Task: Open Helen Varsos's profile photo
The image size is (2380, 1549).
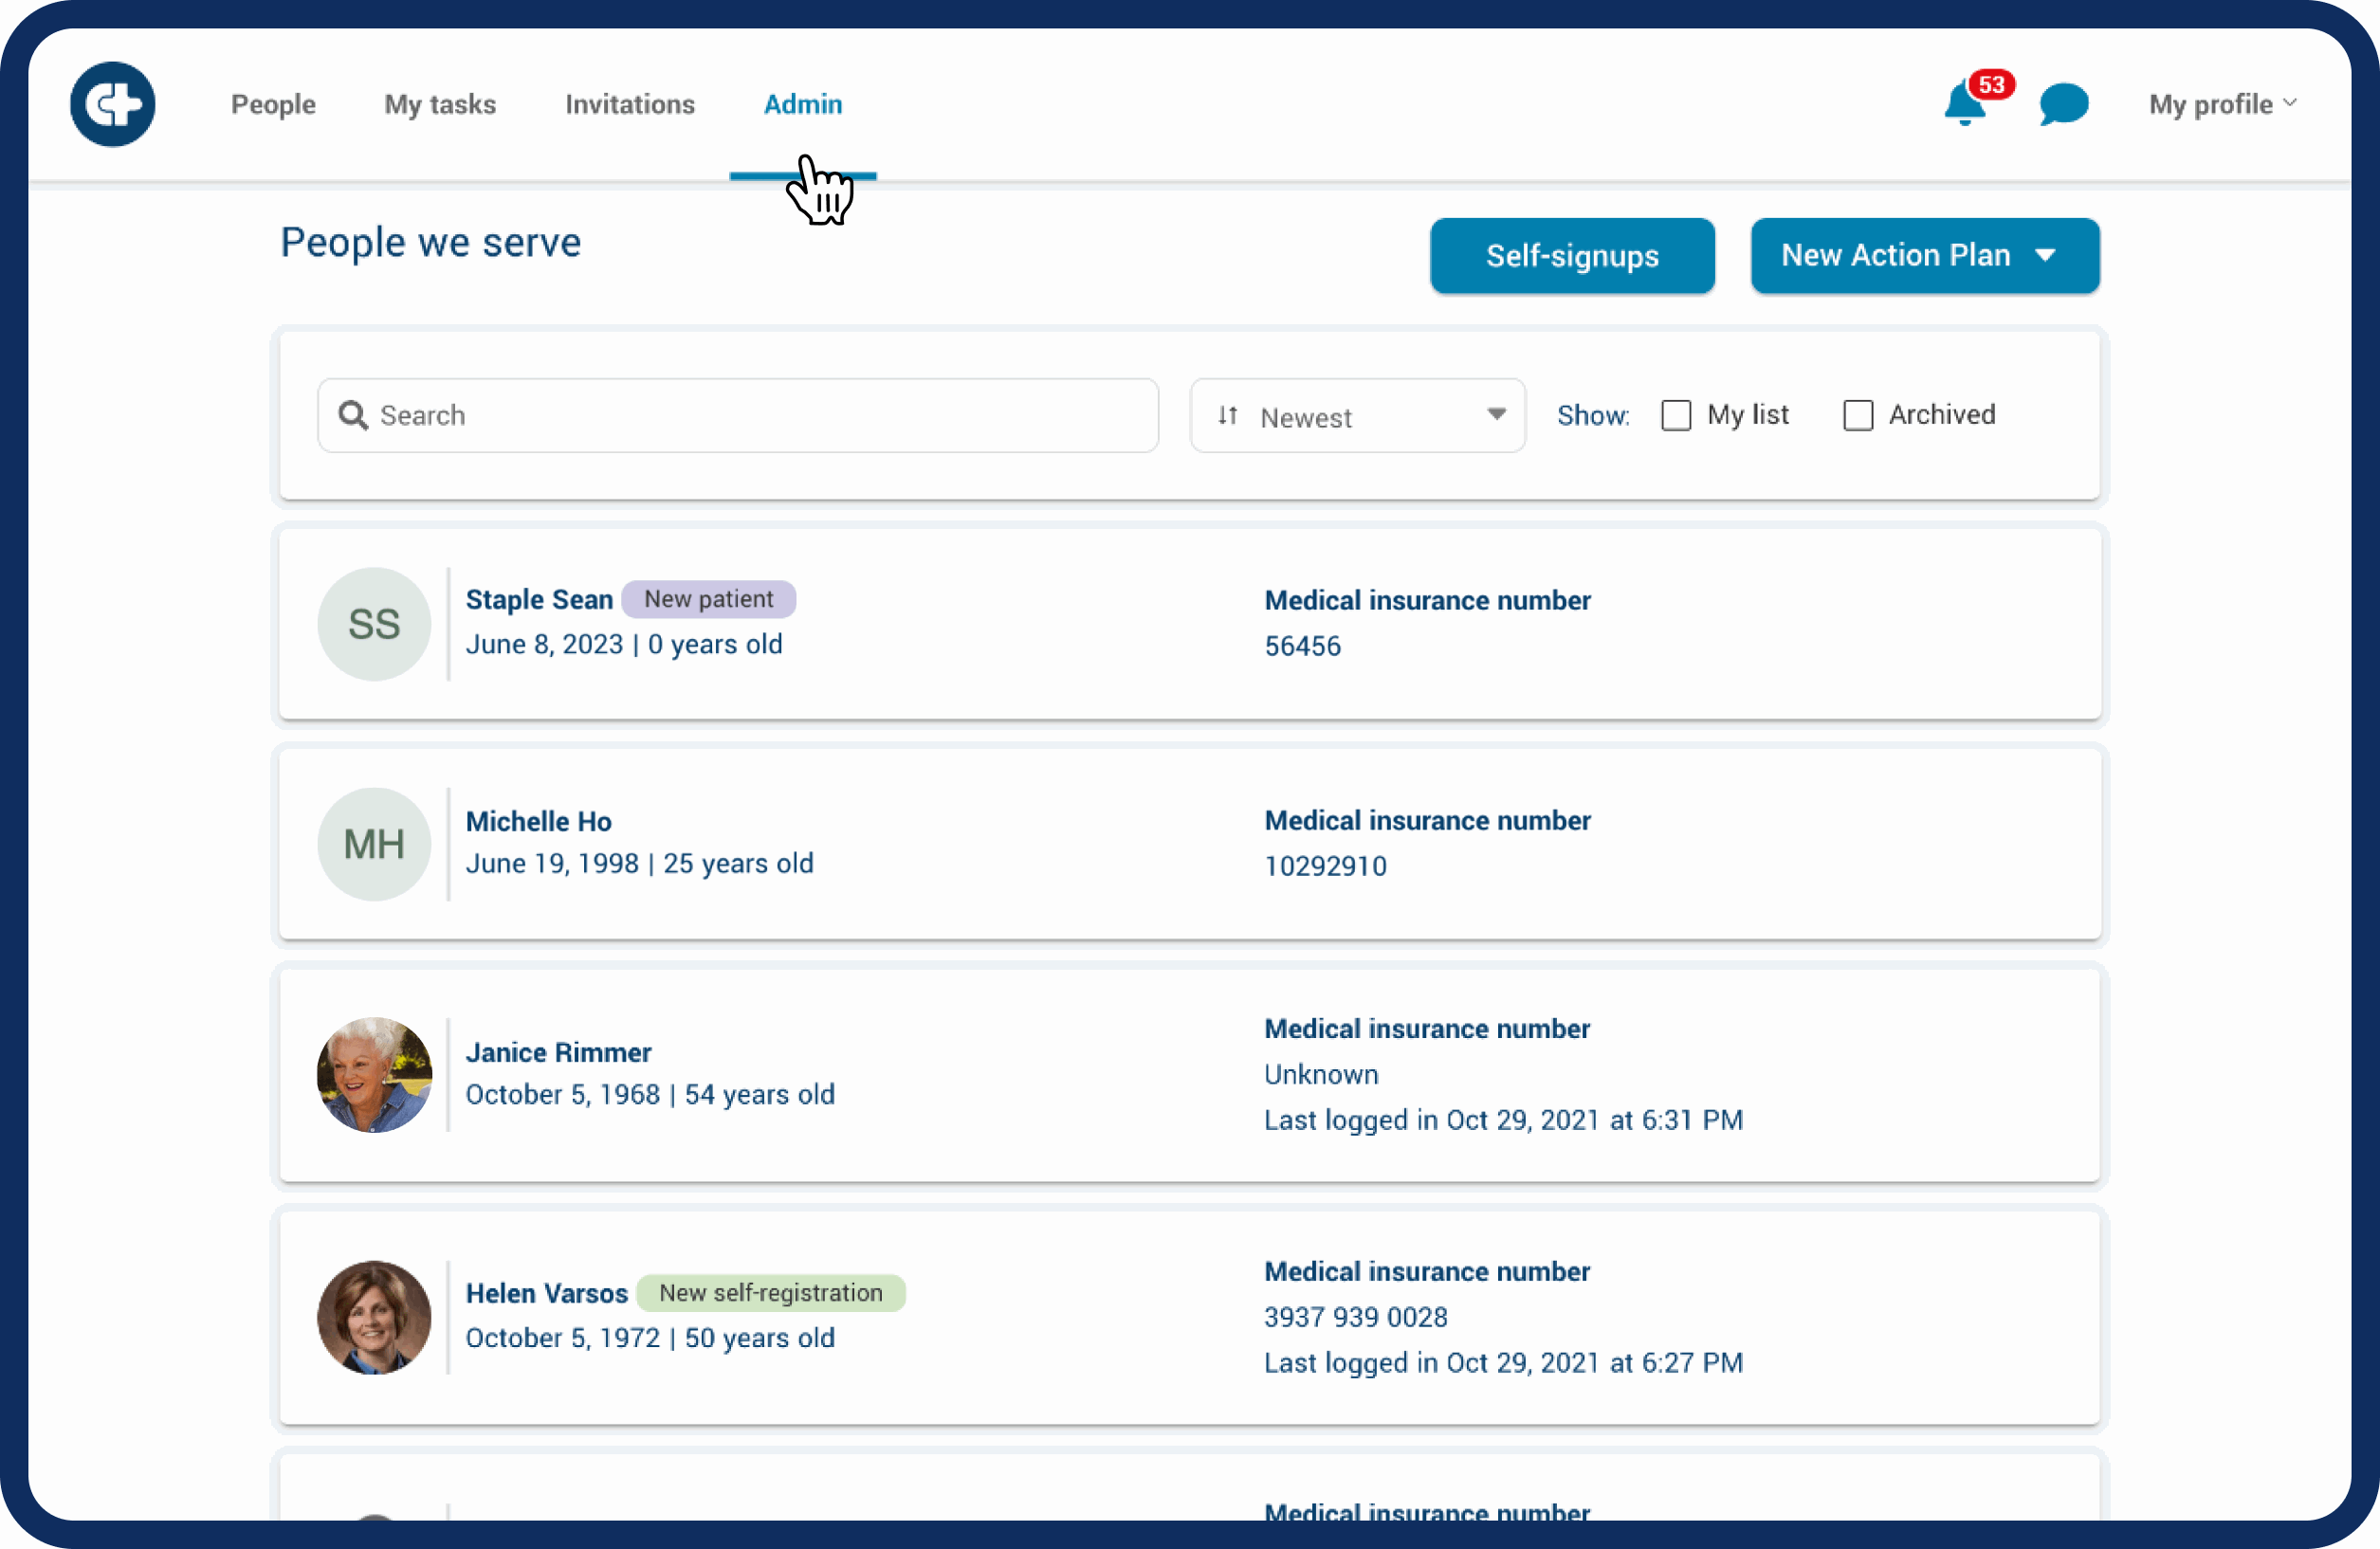Action: pos(374,1317)
